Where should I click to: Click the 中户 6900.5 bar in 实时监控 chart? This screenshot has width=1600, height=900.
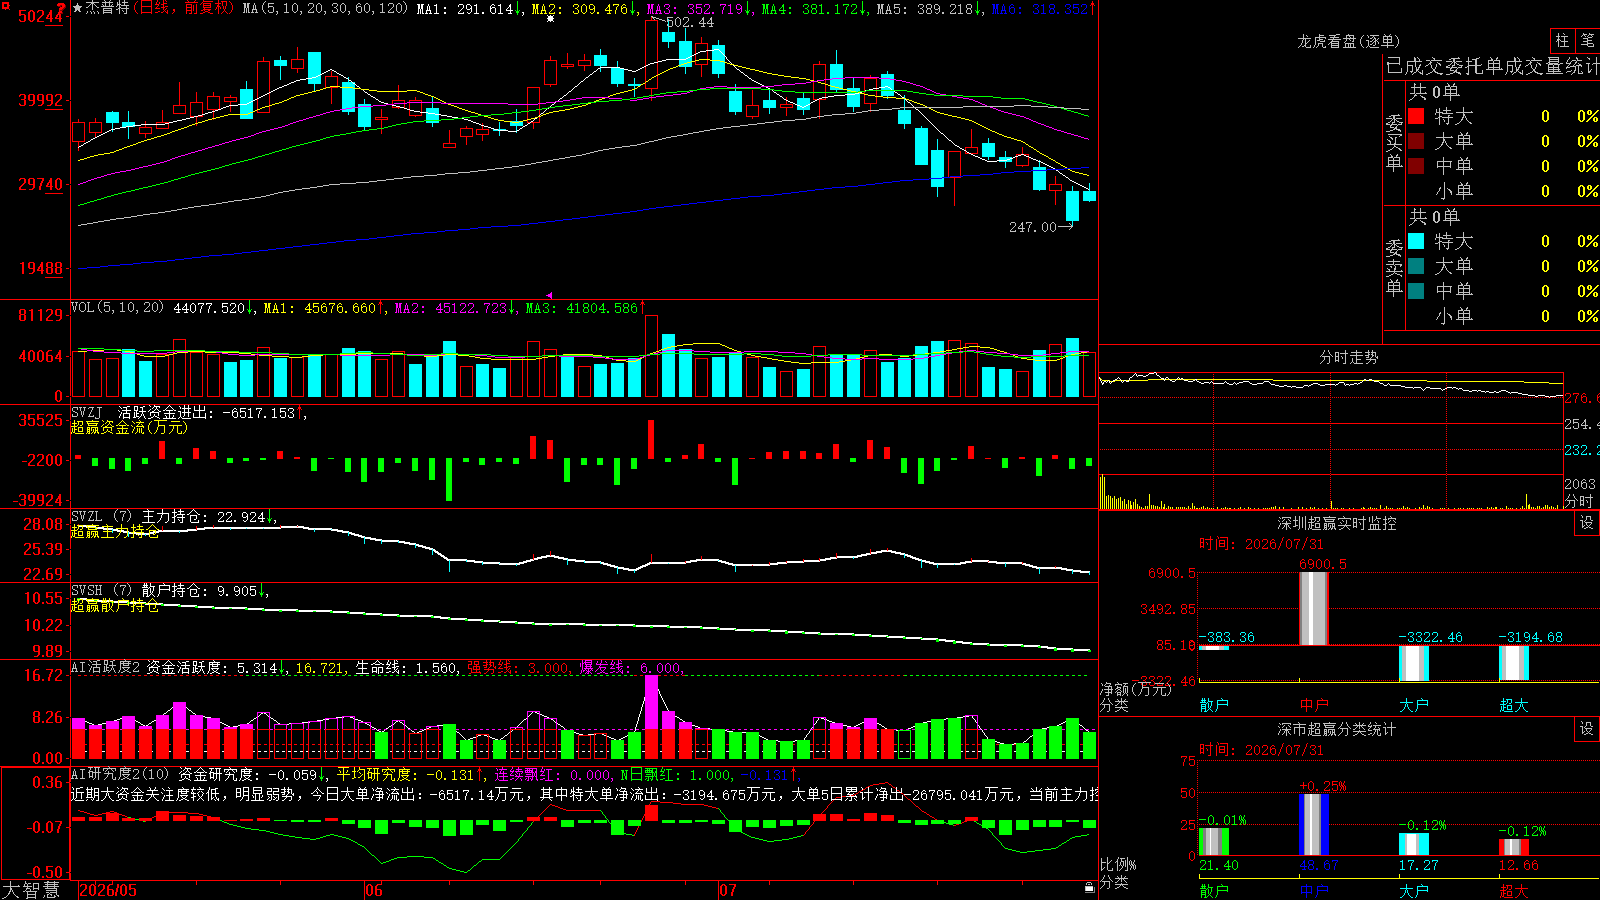(1314, 608)
